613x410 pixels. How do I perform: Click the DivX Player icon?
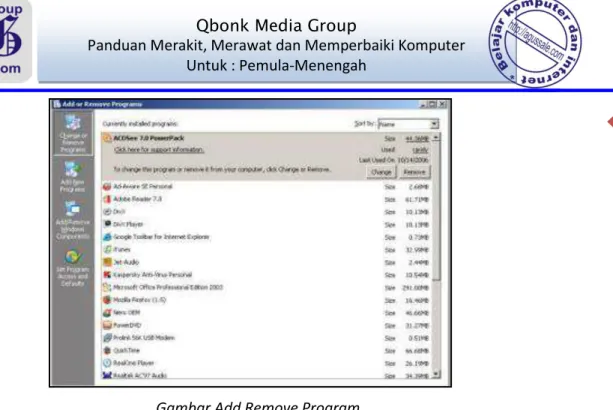click(x=107, y=224)
